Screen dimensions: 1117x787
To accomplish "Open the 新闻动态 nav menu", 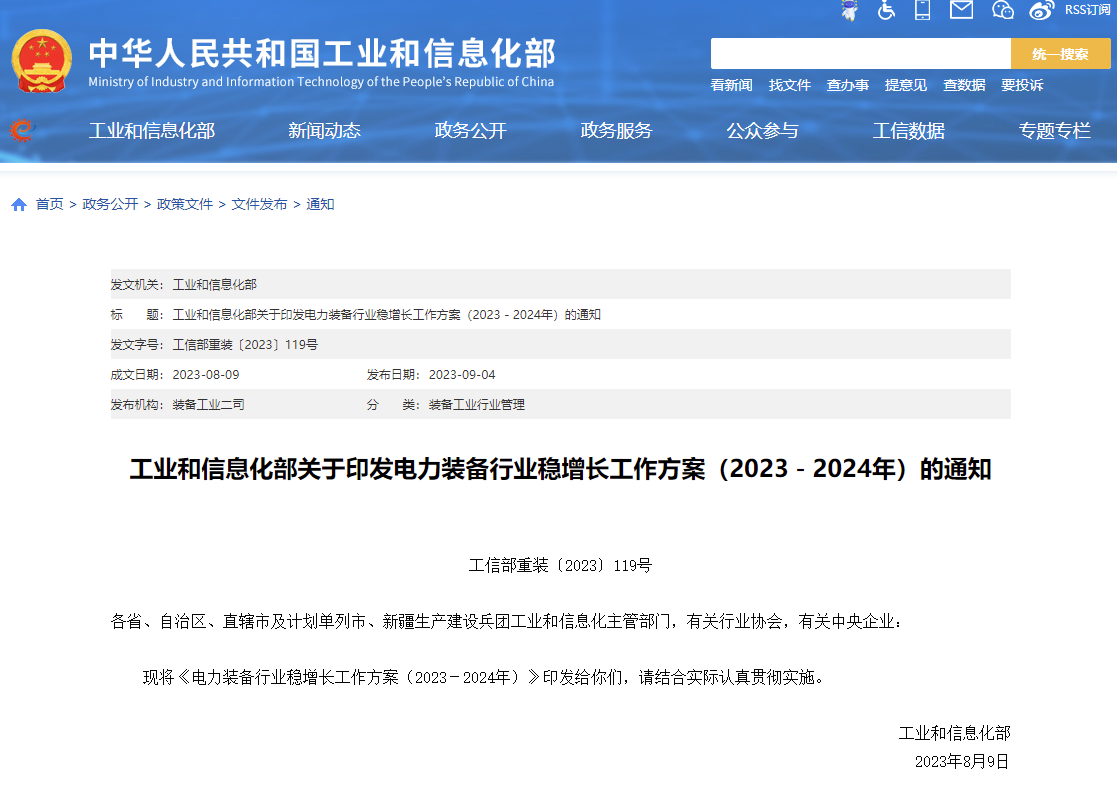I will [324, 131].
